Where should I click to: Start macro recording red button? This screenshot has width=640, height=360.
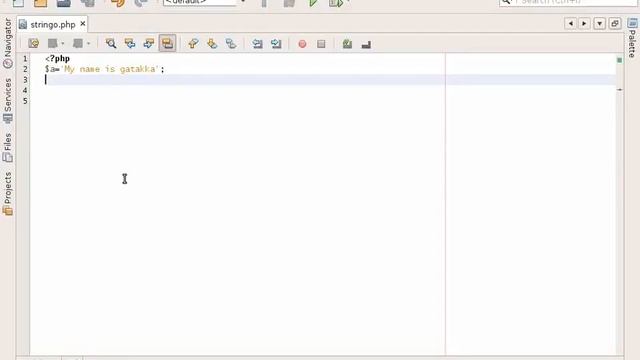[302, 44]
